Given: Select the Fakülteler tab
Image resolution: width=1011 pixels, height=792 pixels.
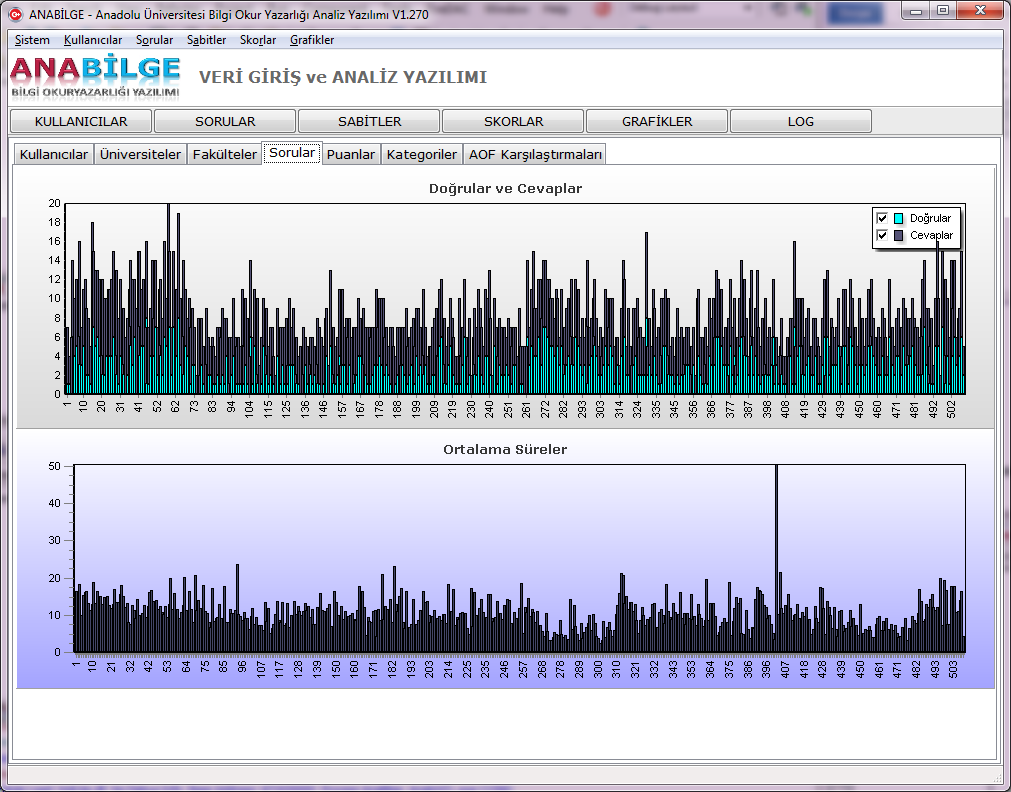Looking at the screenshot, I should pos(224,154).
